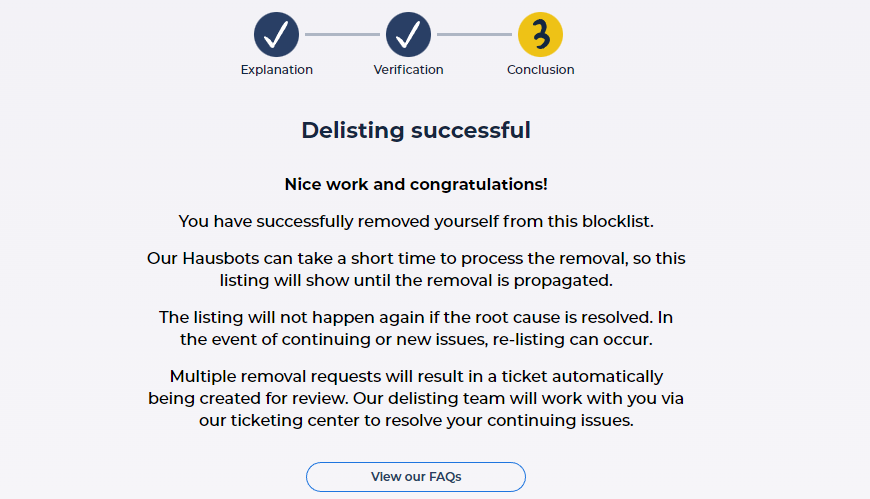This screenshot has width=870, height=499.
Task: Click the word propagated in the Hausbots paragraph
Action: 561,281
